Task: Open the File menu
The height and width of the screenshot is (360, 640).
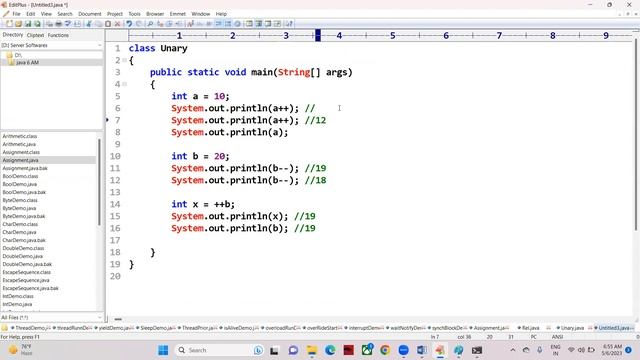Action: click(x=16, y=14)
